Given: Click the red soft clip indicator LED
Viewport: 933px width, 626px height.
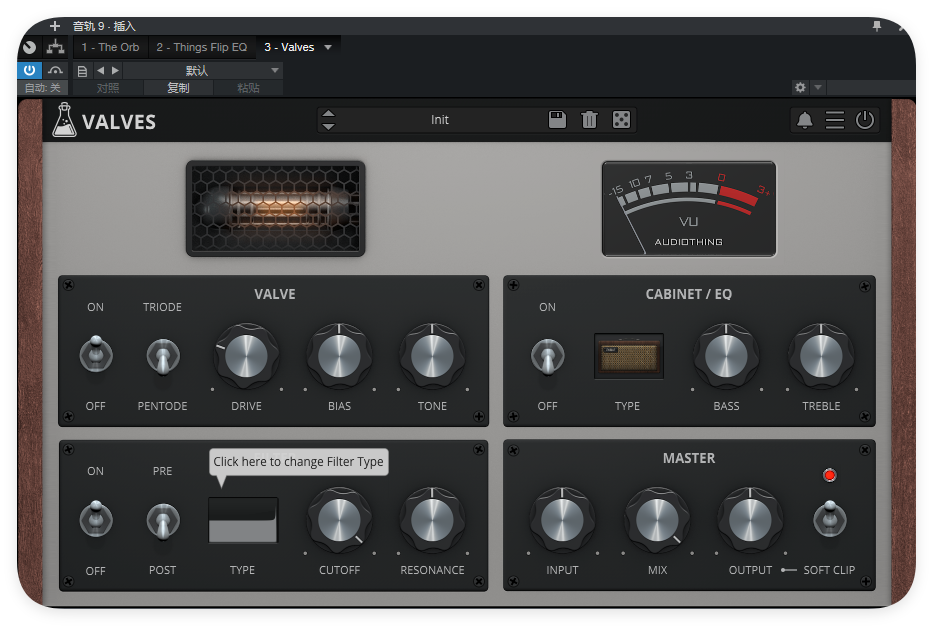Looking at the screenshot, I should 829,475.
